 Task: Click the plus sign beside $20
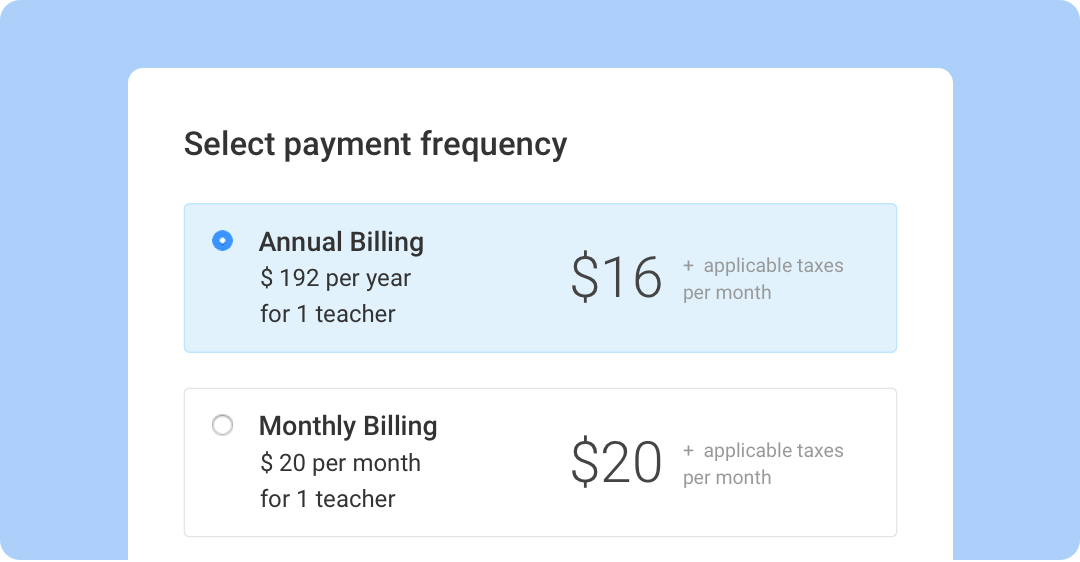[x=688, y=451]
